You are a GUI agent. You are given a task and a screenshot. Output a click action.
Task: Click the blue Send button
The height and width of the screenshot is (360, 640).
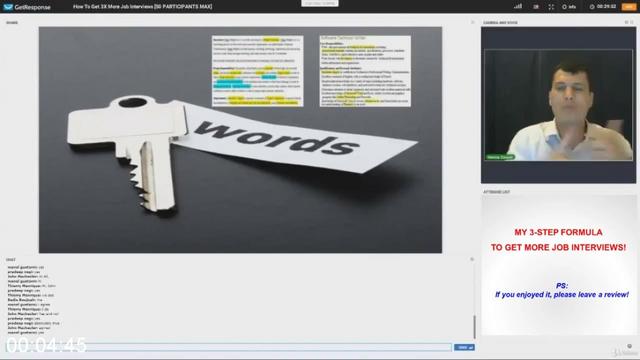click(x=464, y=347)
